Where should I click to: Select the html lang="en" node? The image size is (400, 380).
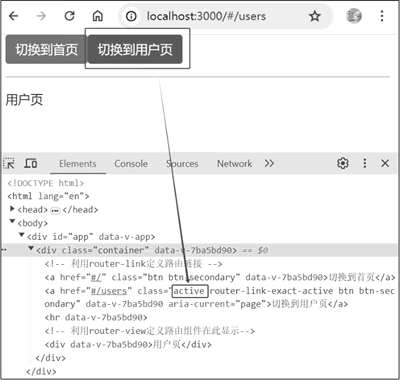click(48, 196)
